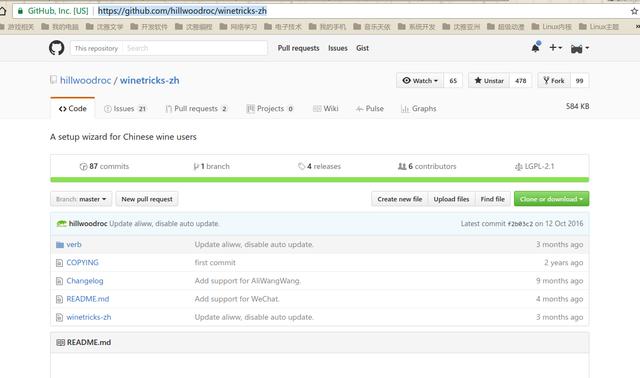
Task: Click the README.md header book icon
Action: tap(60, 342)
